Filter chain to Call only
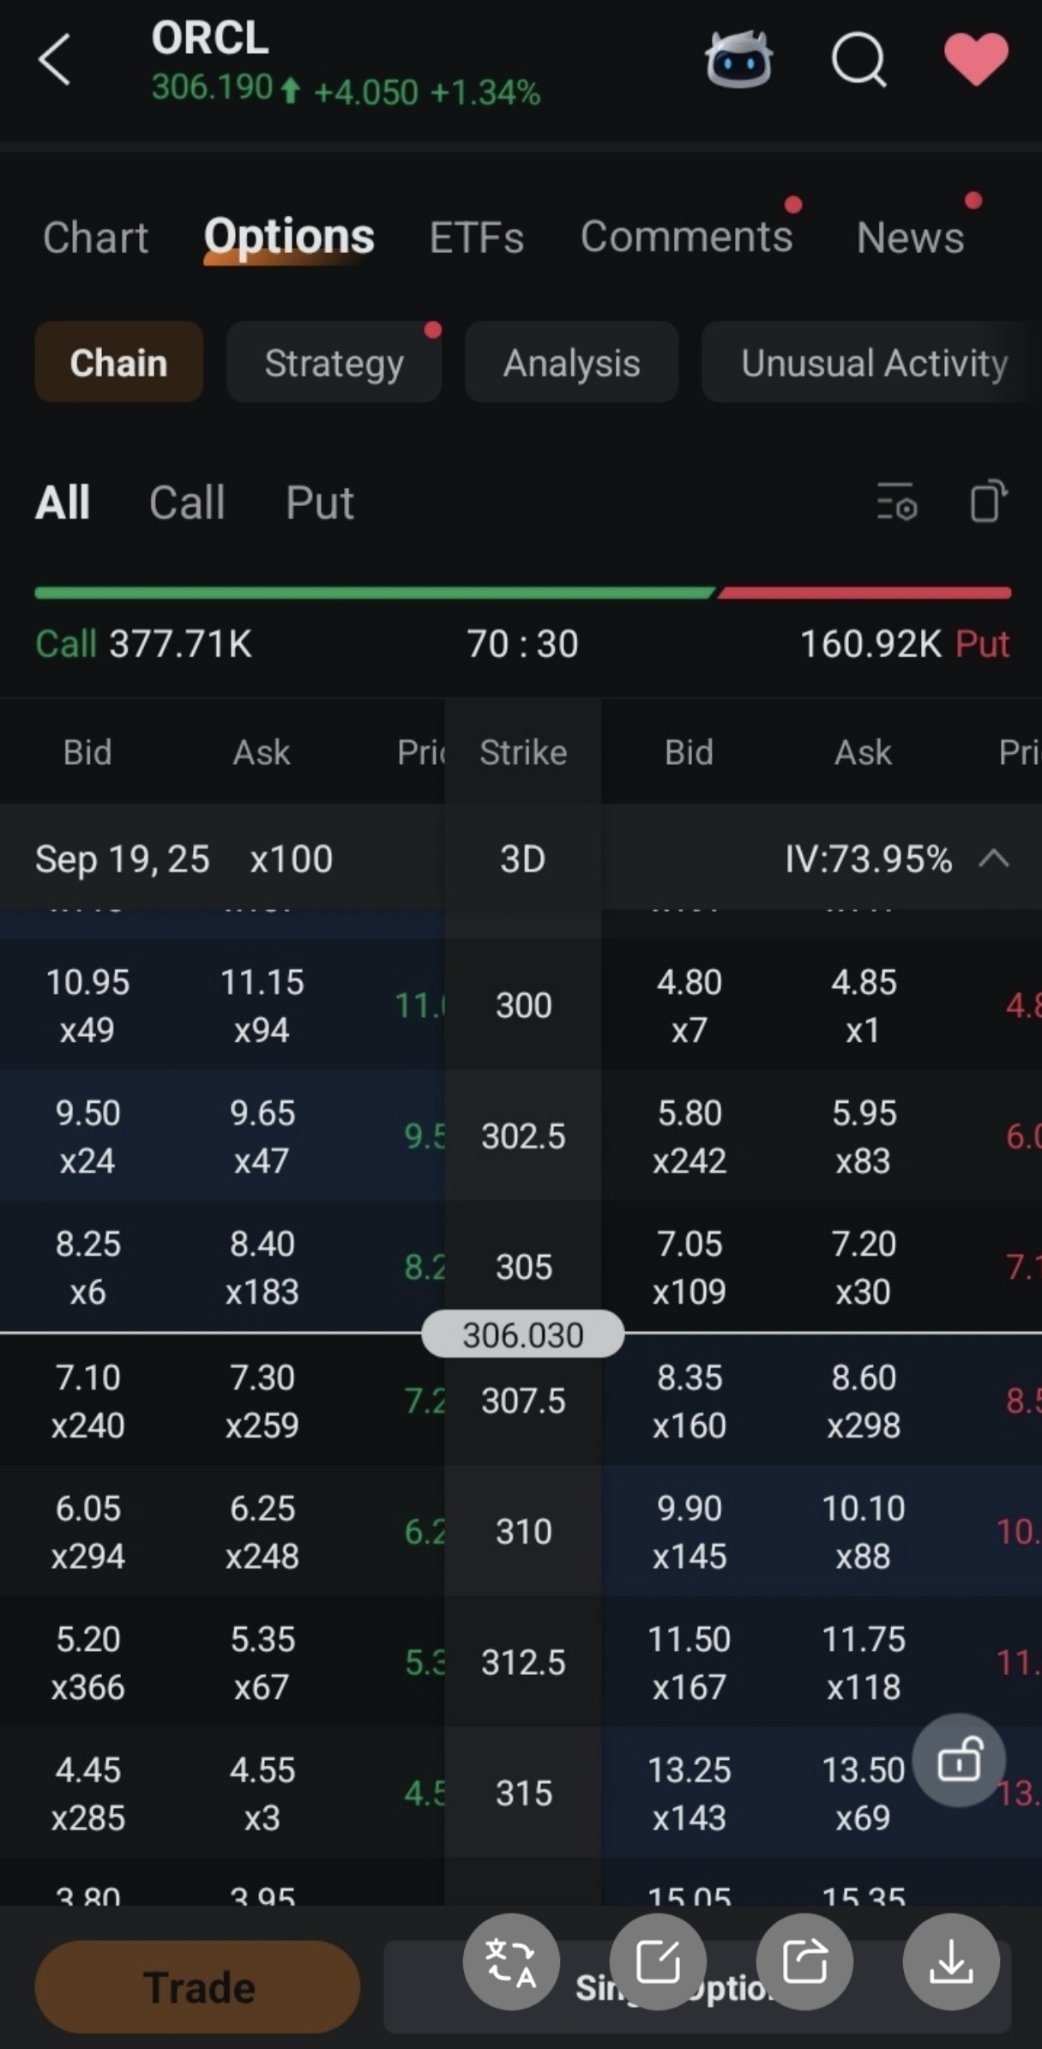The image size is (1042, 2049). [187, 502]
